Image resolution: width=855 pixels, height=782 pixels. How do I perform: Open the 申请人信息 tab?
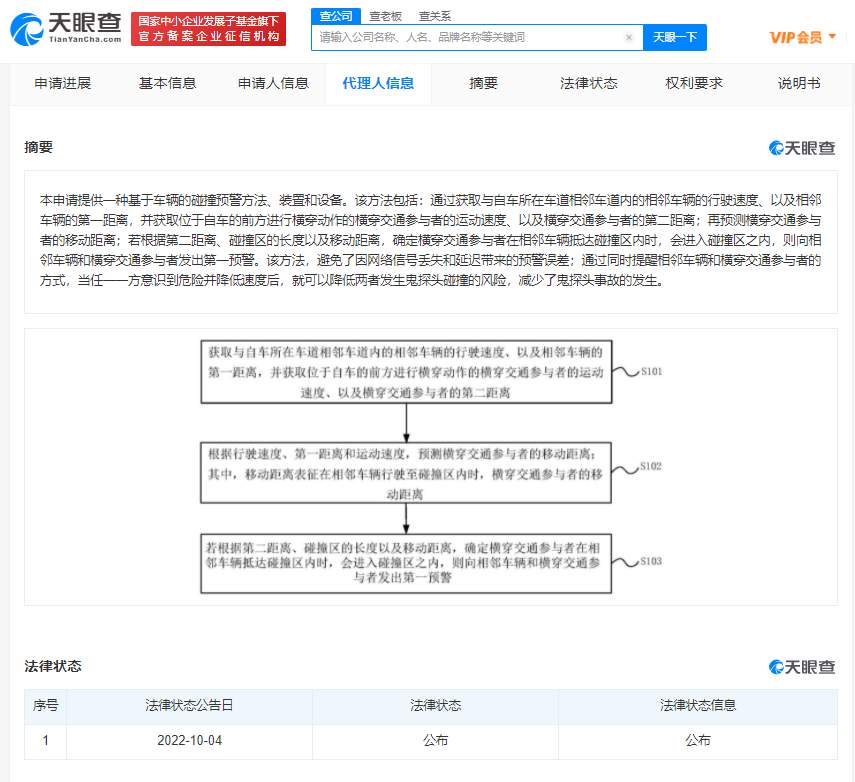(273, 83)
